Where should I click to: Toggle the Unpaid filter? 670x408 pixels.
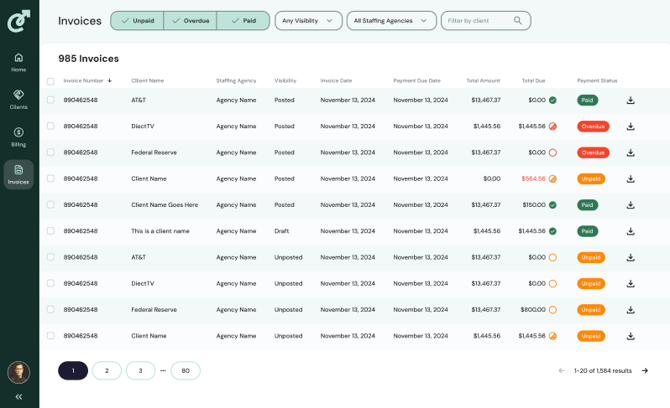(137, 21)
